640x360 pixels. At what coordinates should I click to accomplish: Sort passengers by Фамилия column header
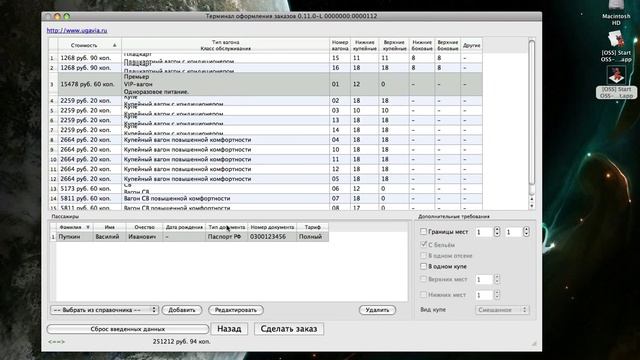click(74, 227)
